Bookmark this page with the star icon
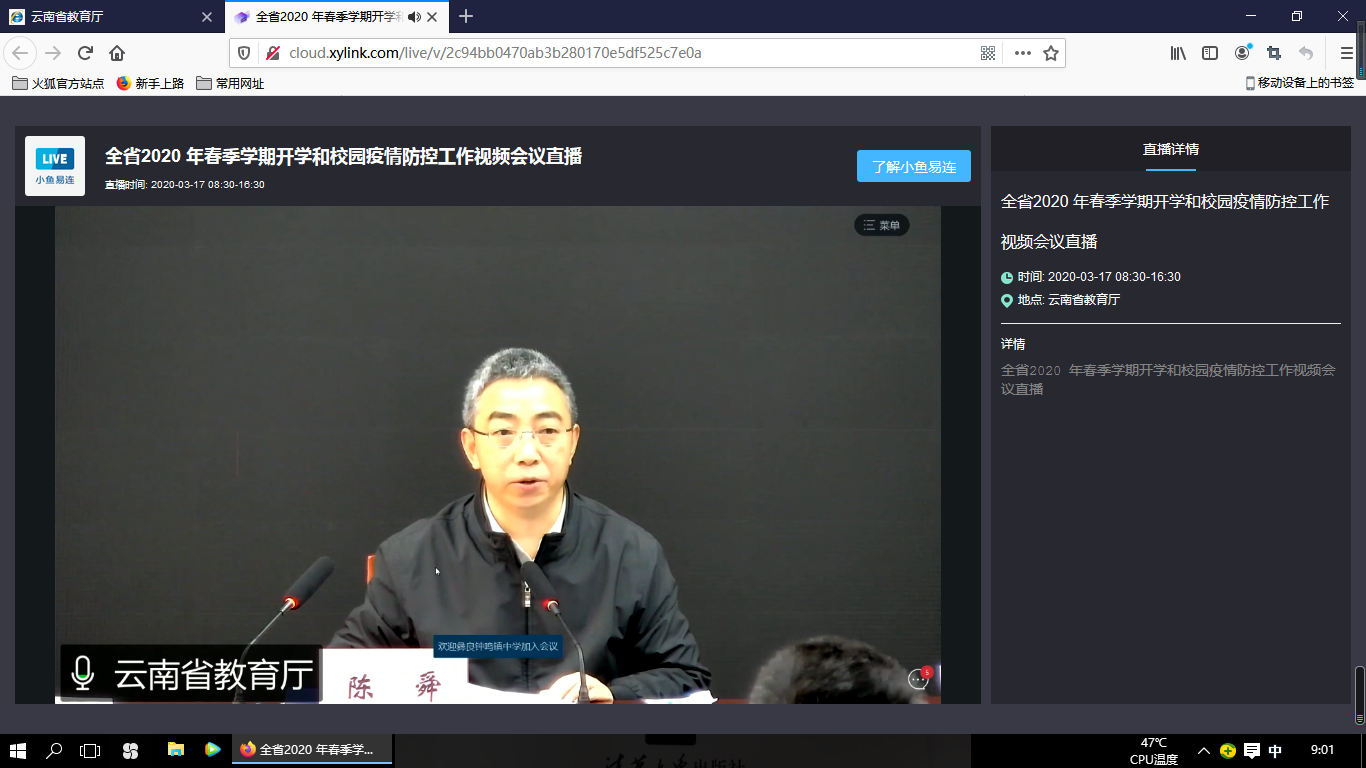This screenshot has height=768, width=1366. (x=1051, y=53)
